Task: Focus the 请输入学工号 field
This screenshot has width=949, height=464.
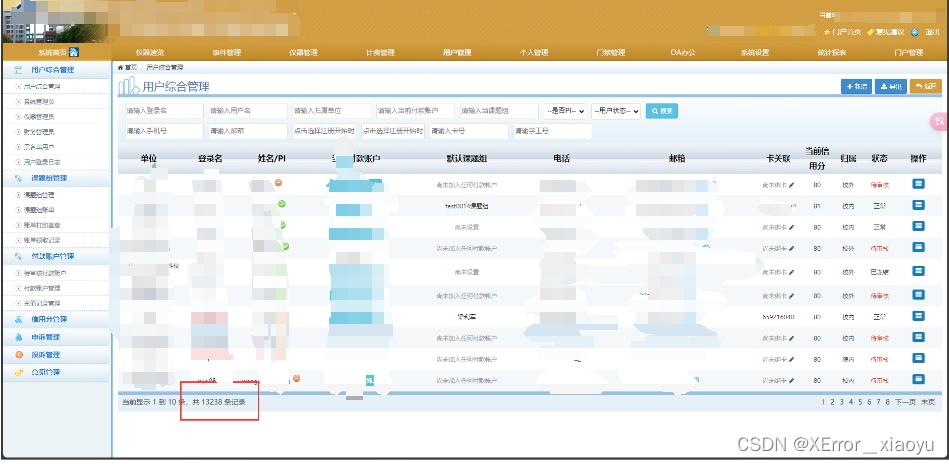Action: click(x=553, y=131)
